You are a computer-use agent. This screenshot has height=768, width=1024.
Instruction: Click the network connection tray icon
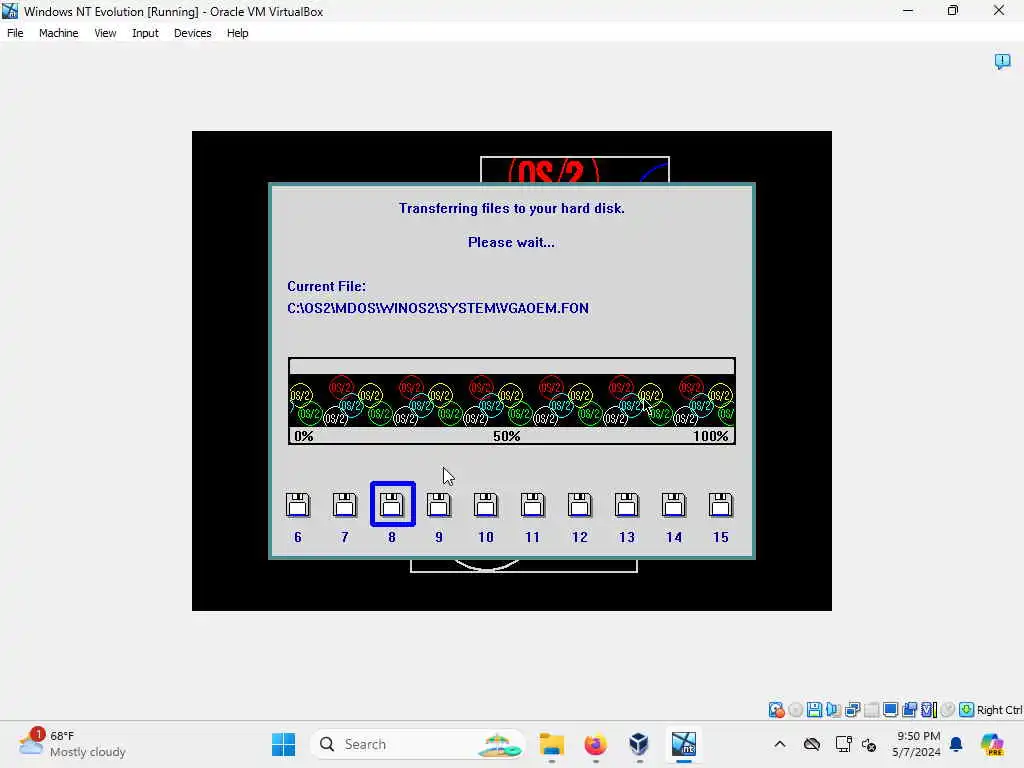point(843,744)
